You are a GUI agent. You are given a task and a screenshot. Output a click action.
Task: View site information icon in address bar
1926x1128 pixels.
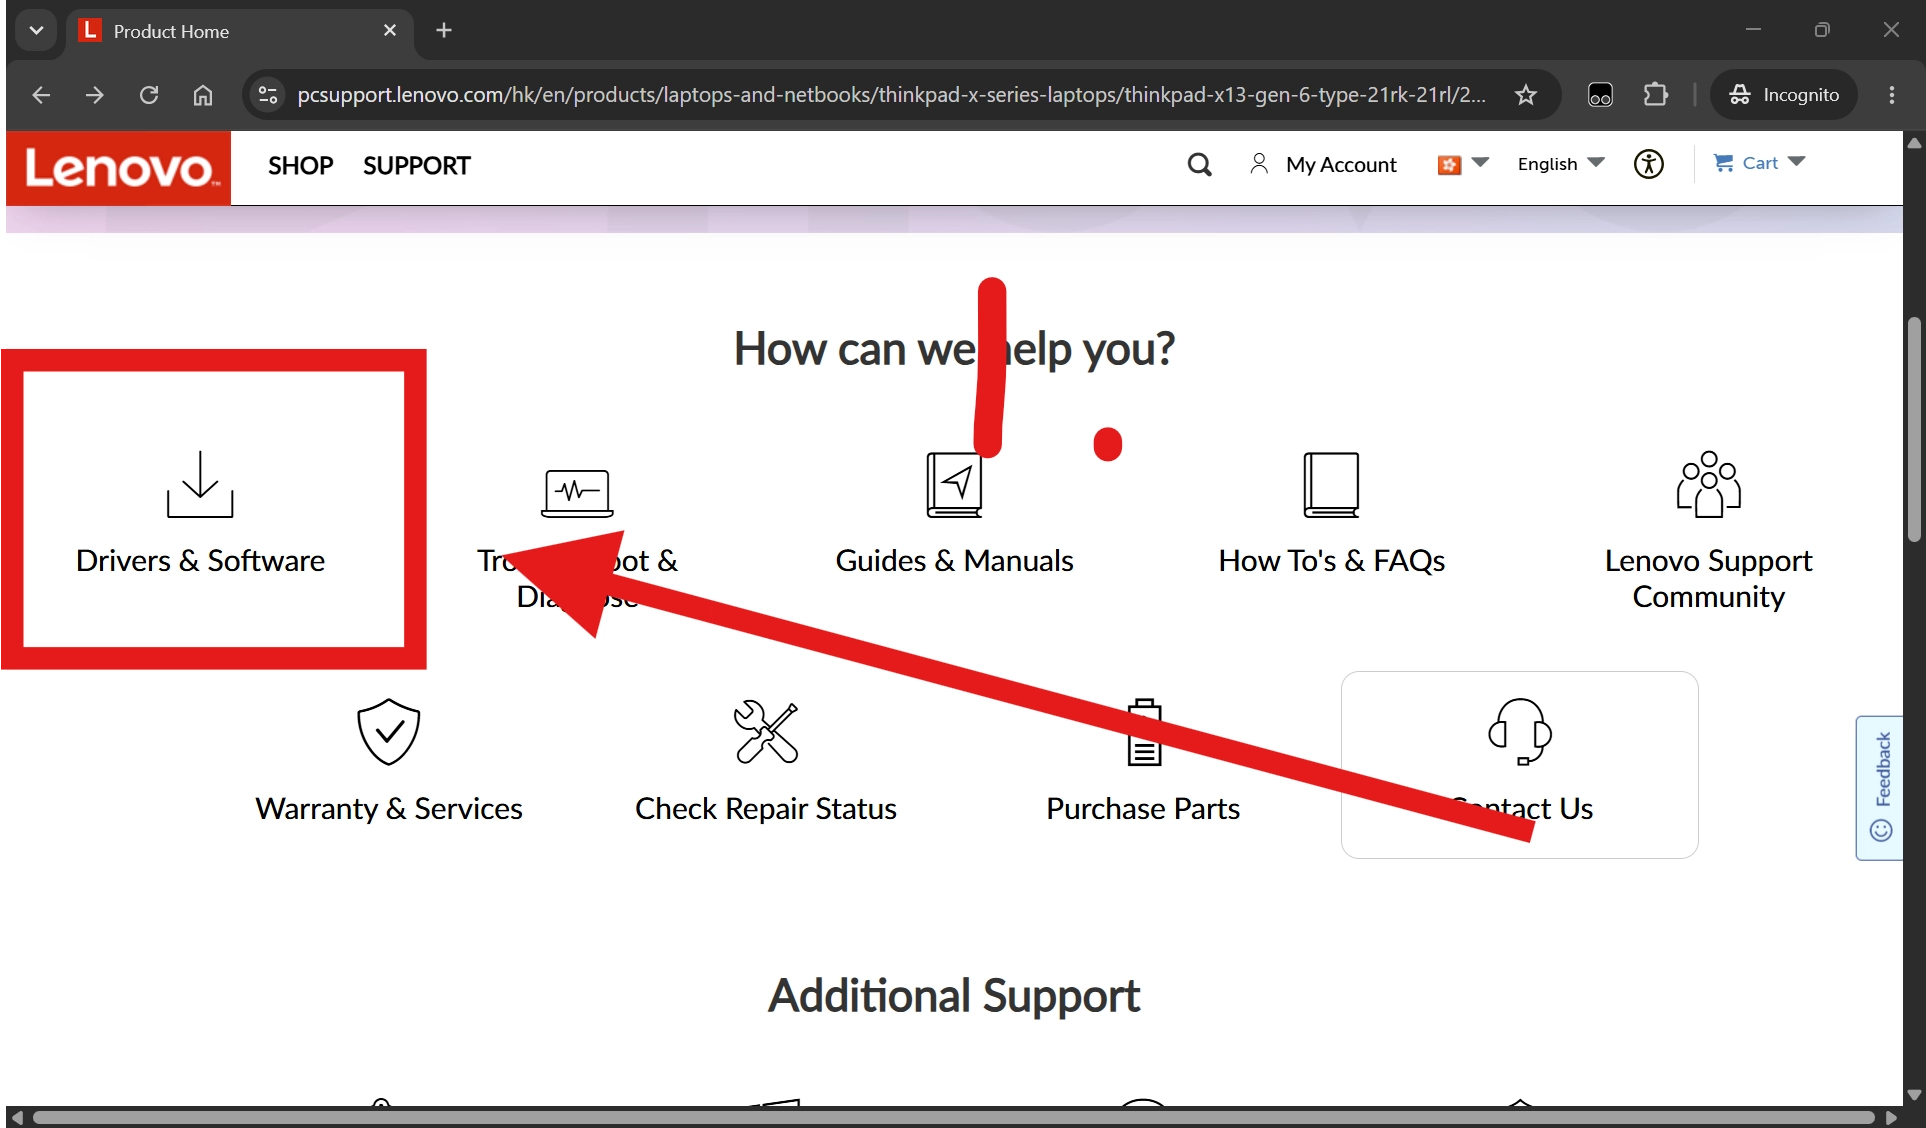tap(267, 95)
